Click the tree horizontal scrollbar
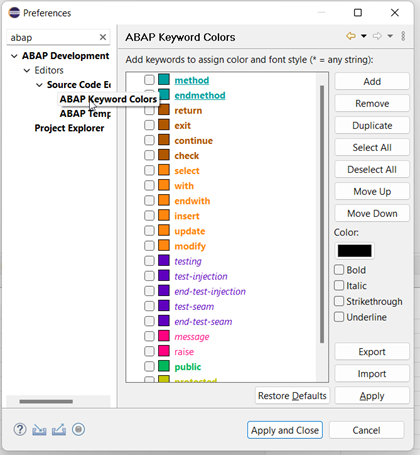The width and height of the screenshot is (420, 455). pyautogui.click(x=46, y=401)
